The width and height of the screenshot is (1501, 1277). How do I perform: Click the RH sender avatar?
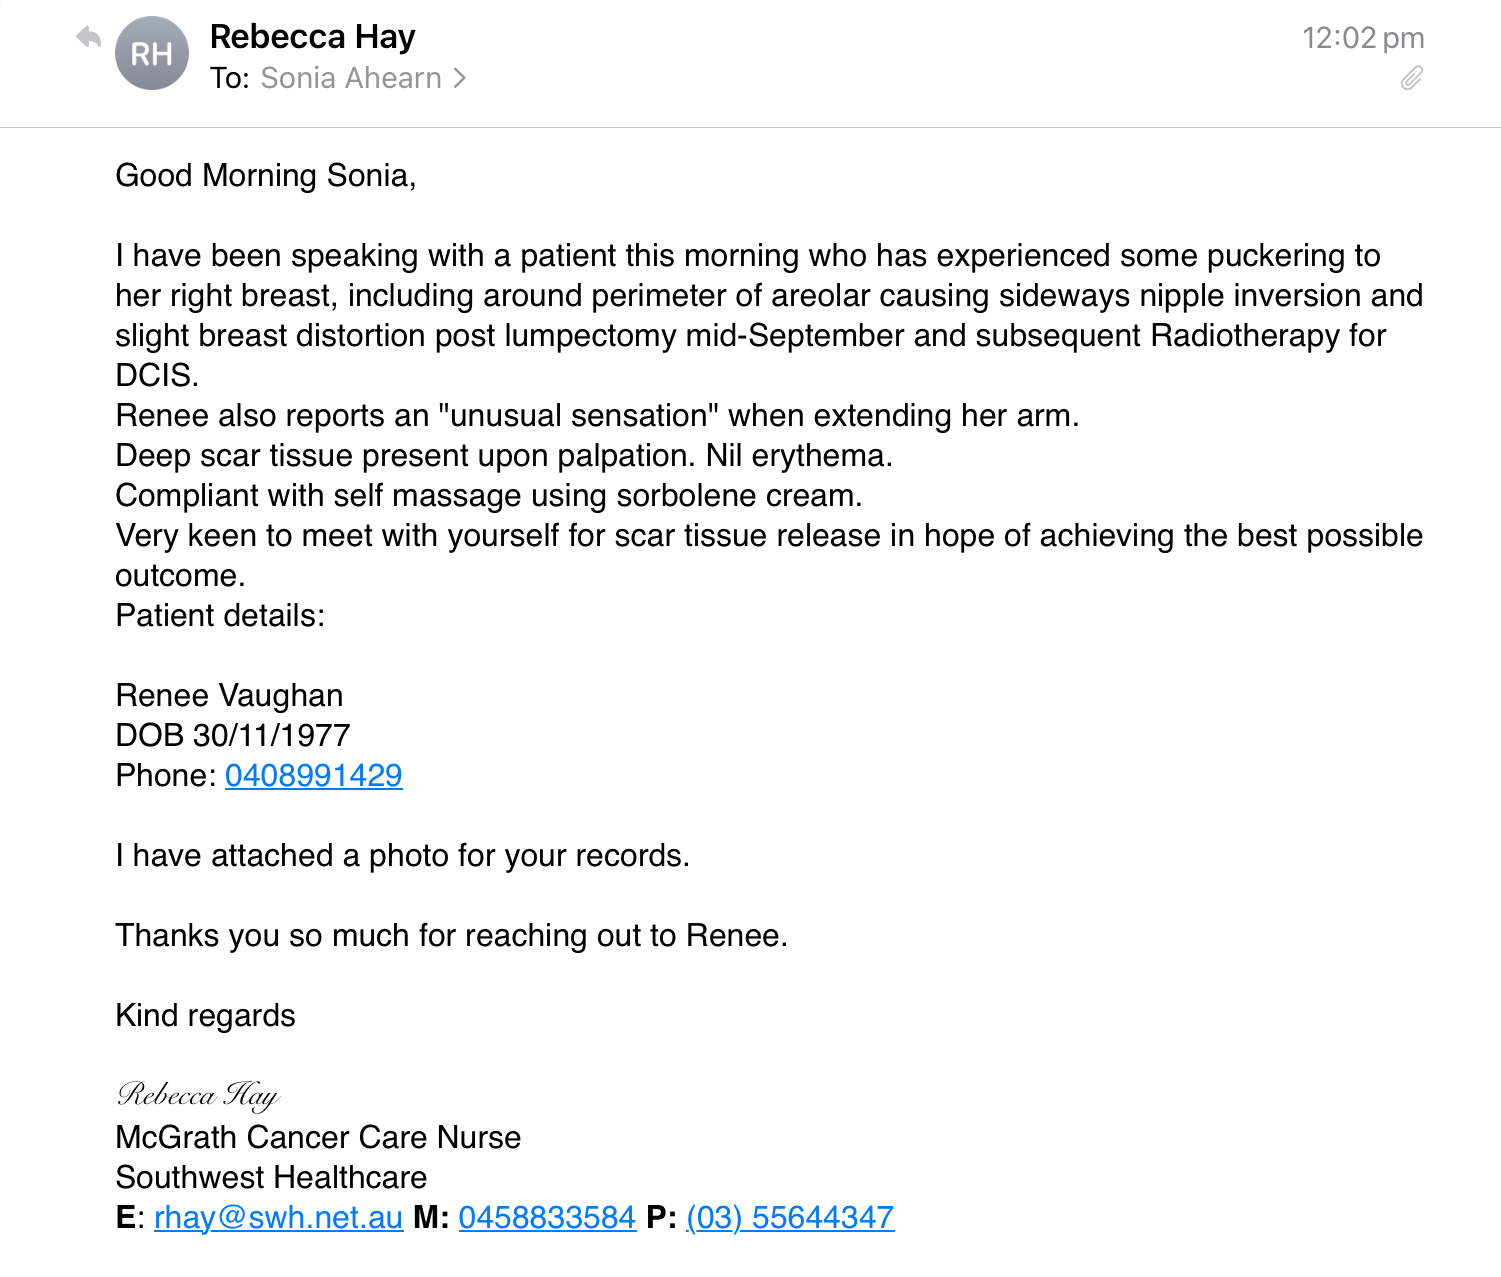[152, 54]
